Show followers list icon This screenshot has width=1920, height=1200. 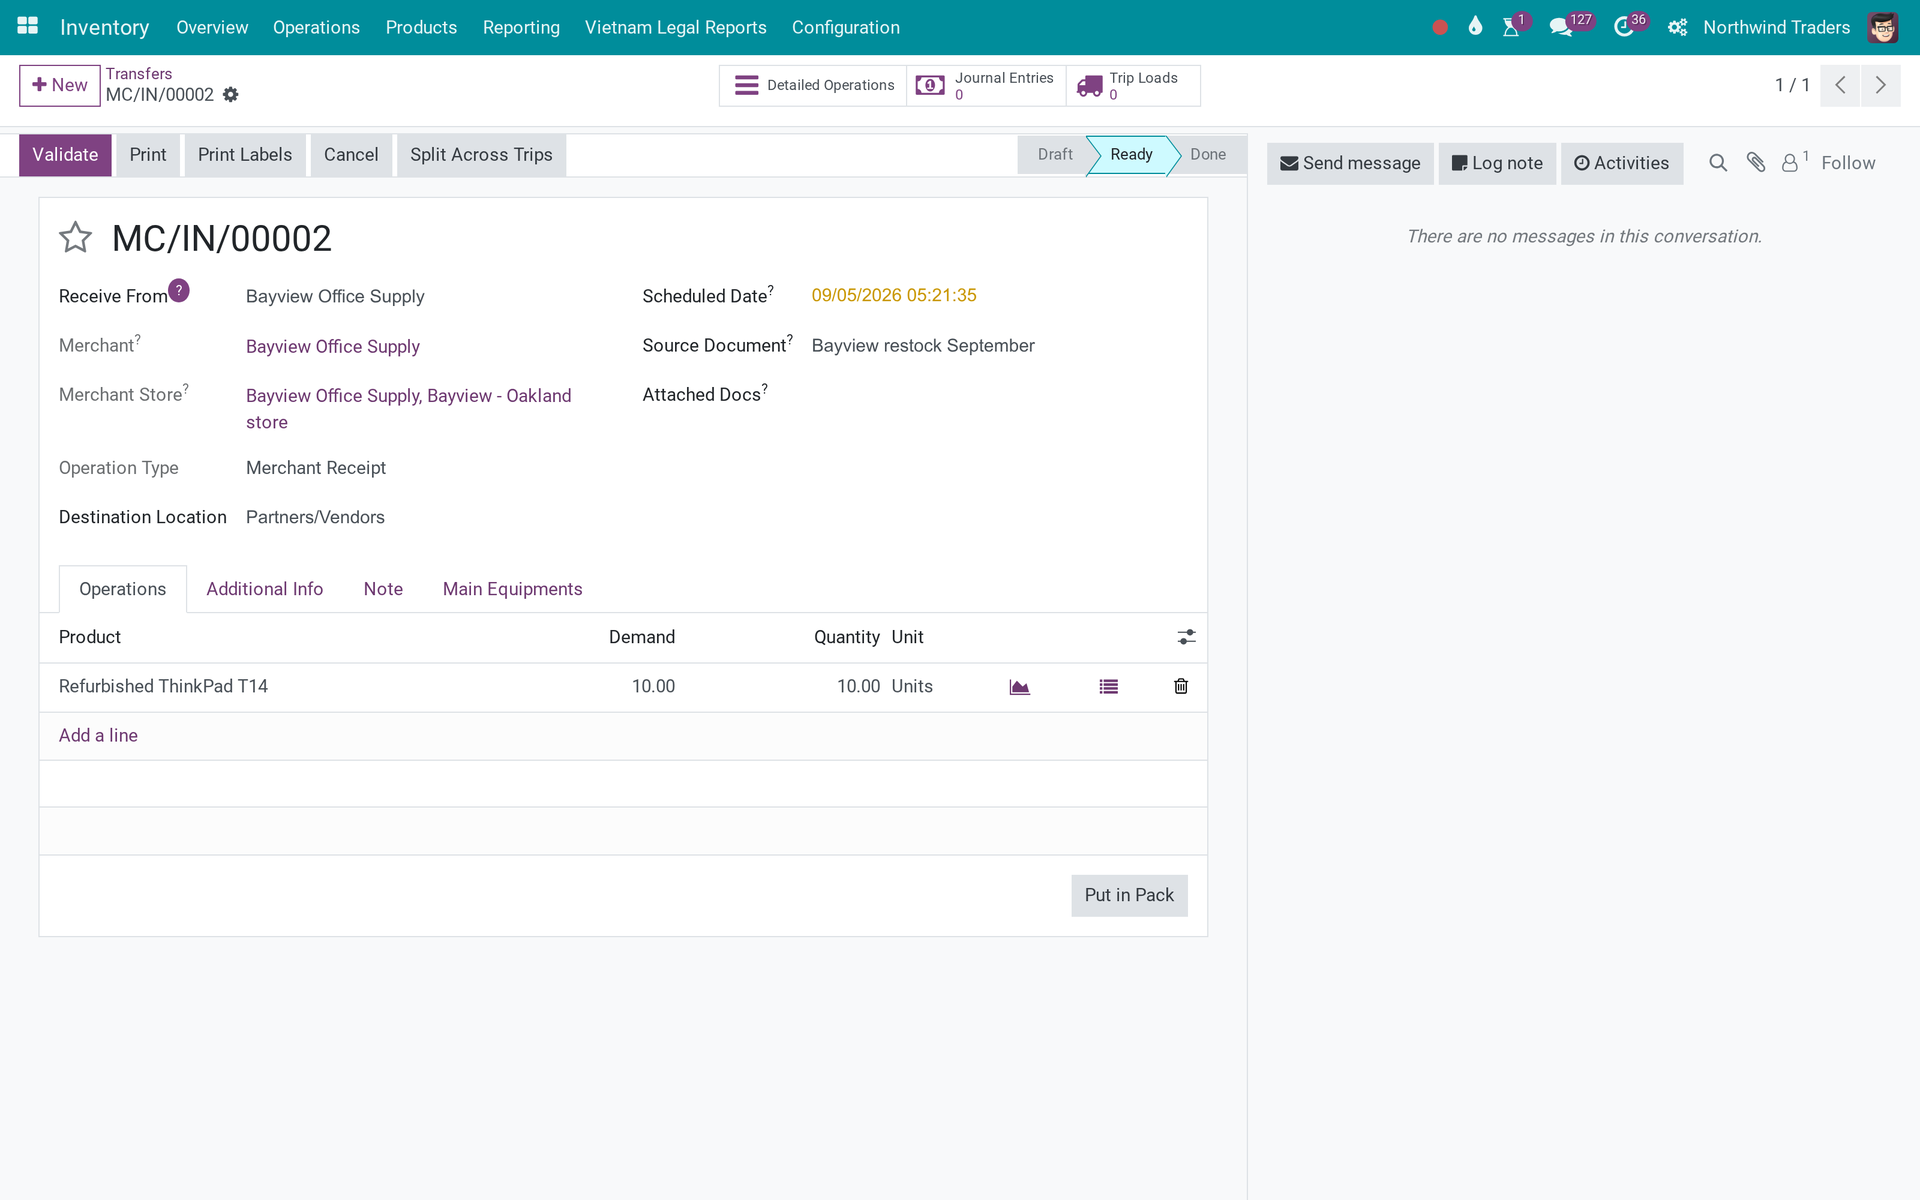click(x=1794, y=162)
